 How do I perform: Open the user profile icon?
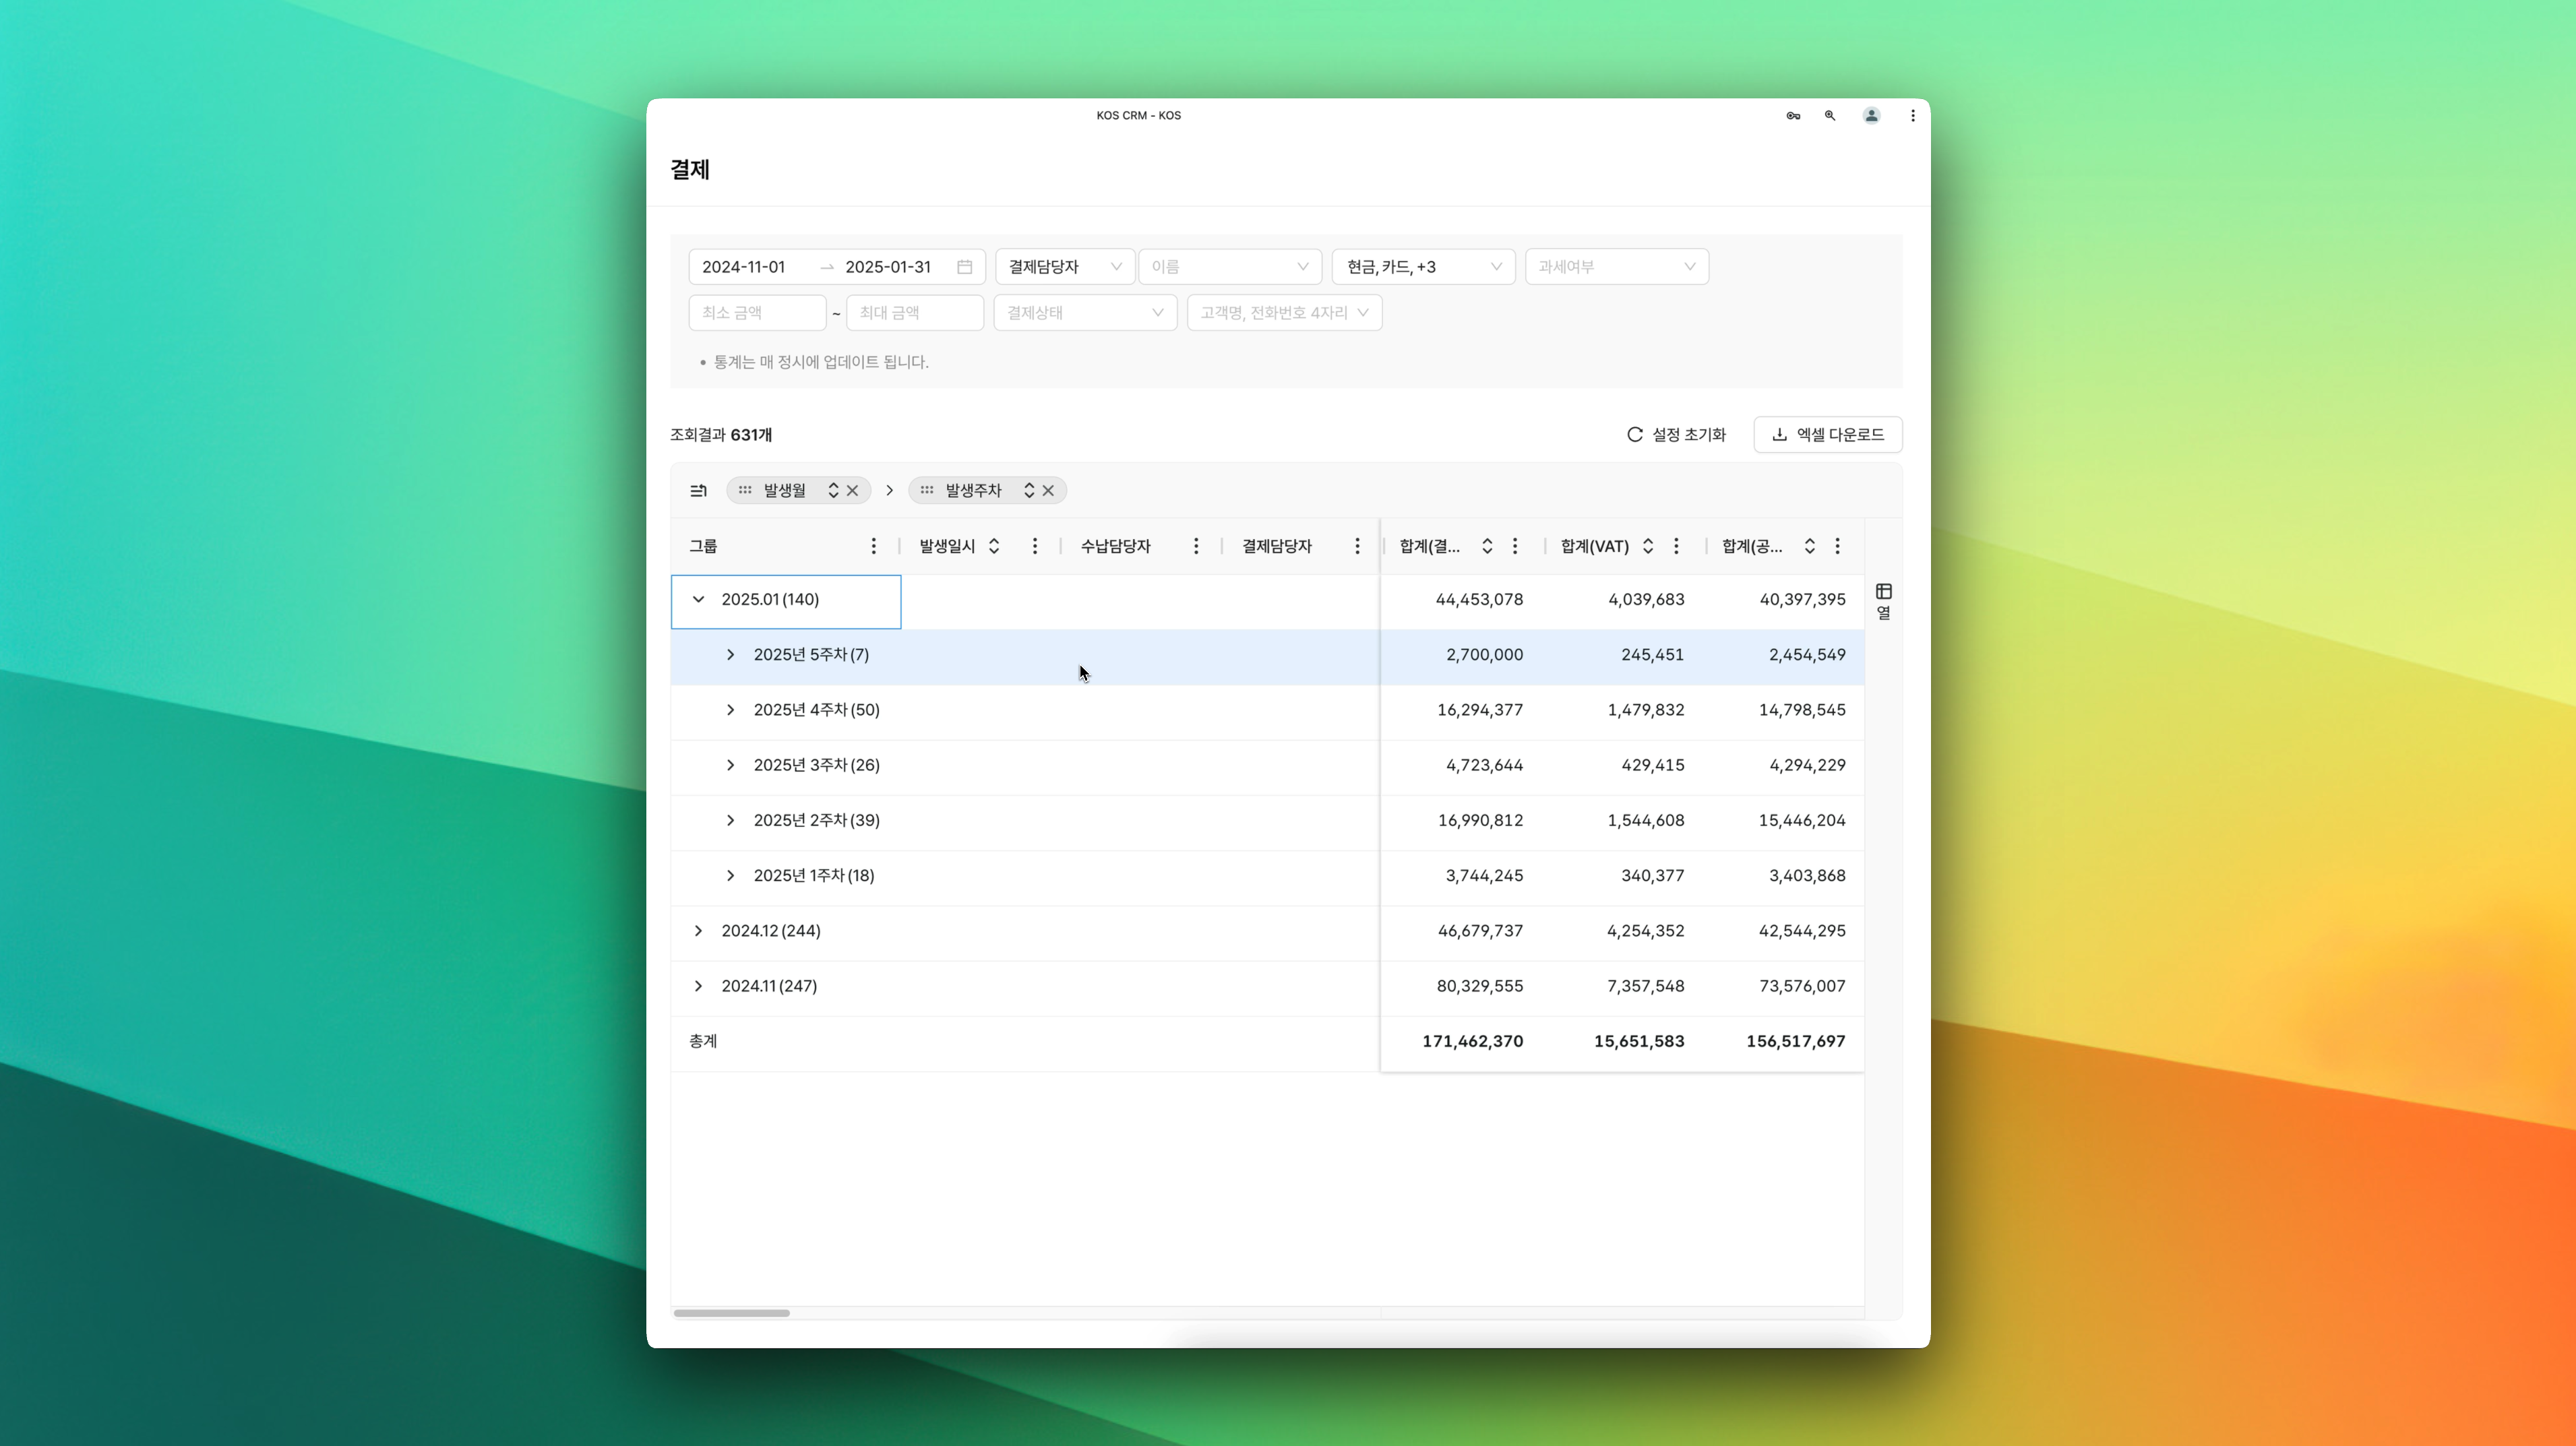1871,116
